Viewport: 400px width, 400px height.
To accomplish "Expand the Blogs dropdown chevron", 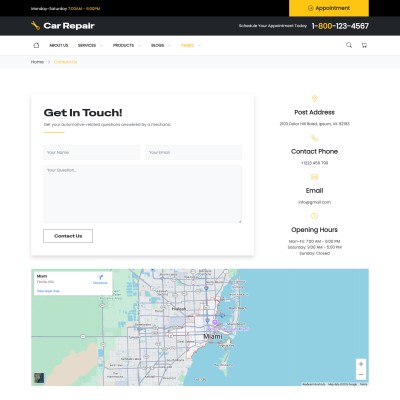I will (x=169, y=46).
